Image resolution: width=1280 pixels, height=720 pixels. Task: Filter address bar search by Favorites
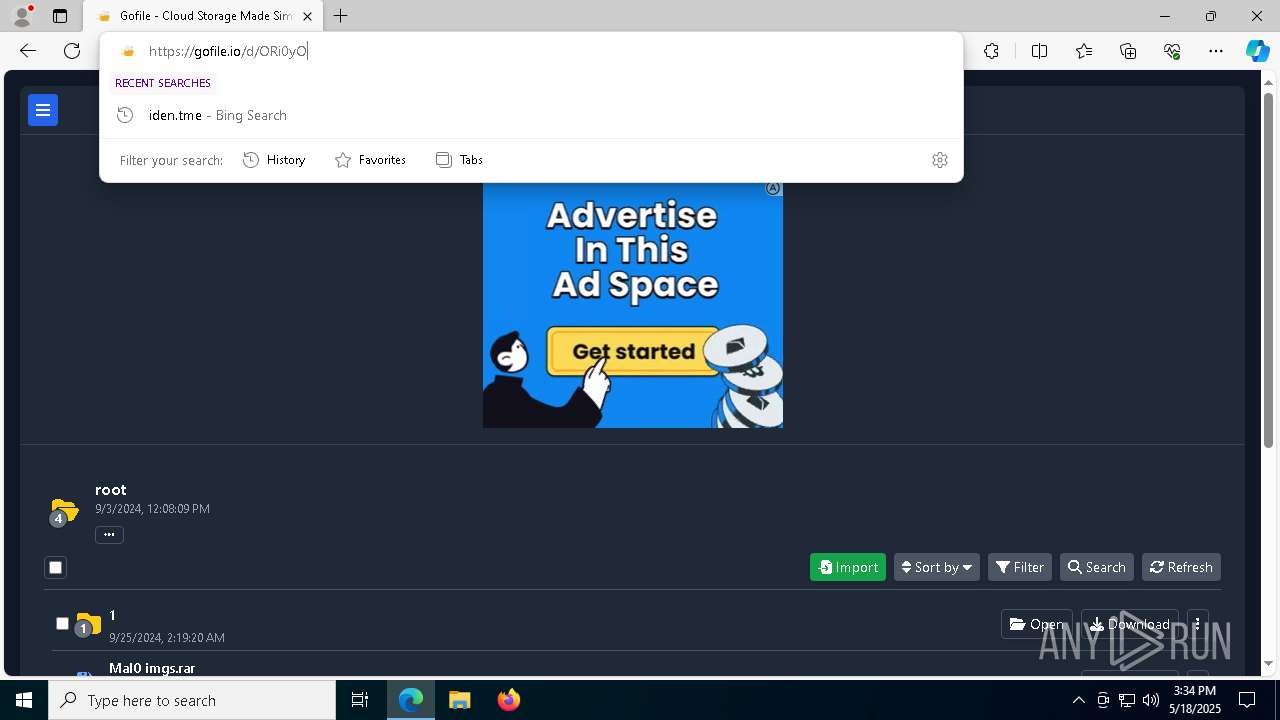pyautogui.click(x=371, y=160)
